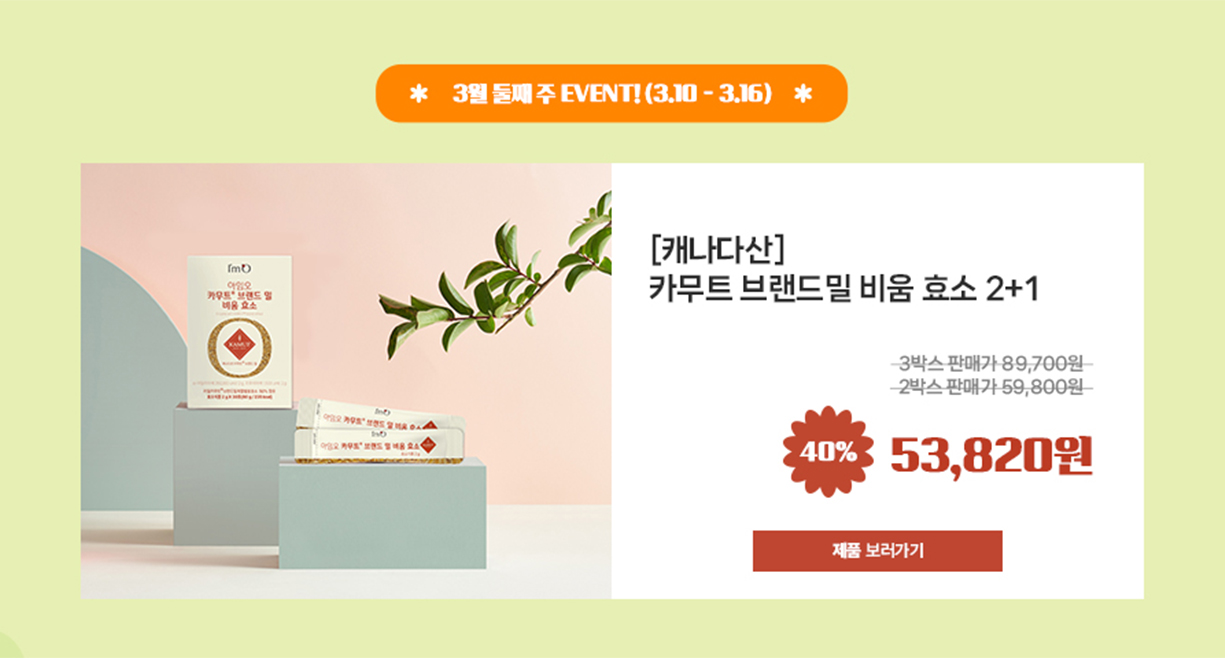This screenshot has width=1225, height=658.
Task: Click the struck-through 2박스 판매가 59,800원 price
Action: tap(991, 387)
